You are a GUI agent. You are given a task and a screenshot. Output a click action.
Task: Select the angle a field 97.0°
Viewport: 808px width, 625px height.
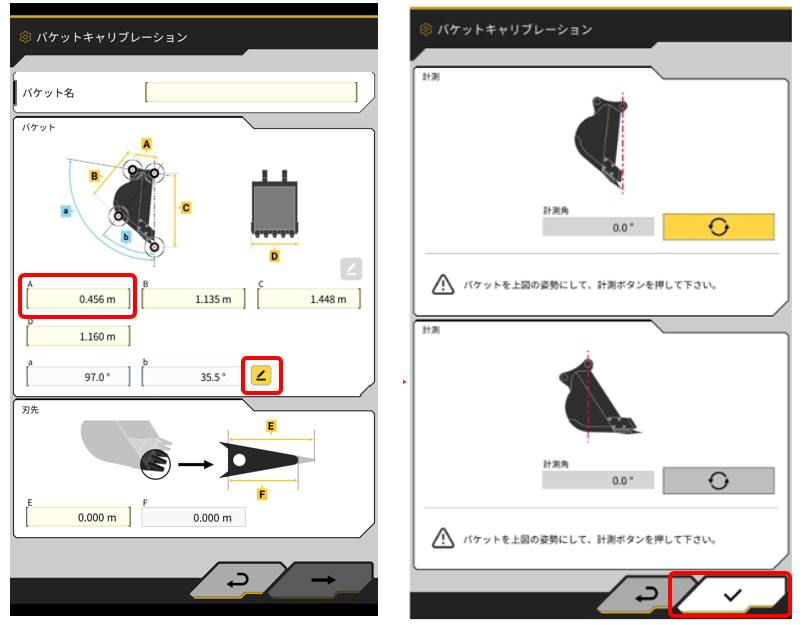click(x=78, y=377)
